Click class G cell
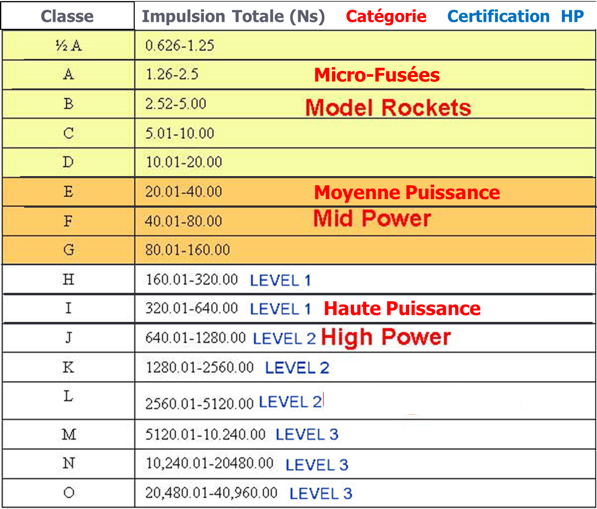 [69, 250]
